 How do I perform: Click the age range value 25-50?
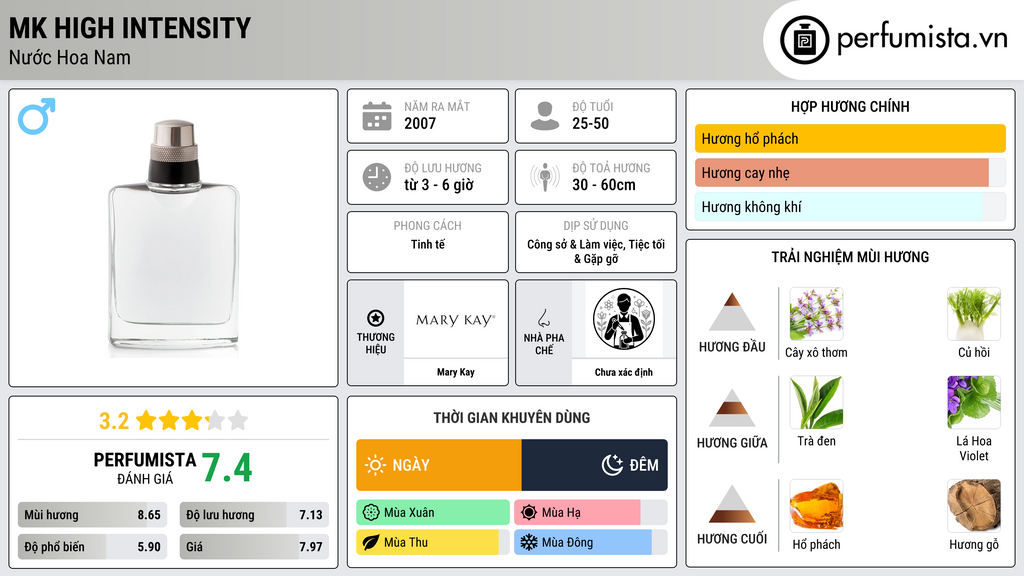click(590, 123)
